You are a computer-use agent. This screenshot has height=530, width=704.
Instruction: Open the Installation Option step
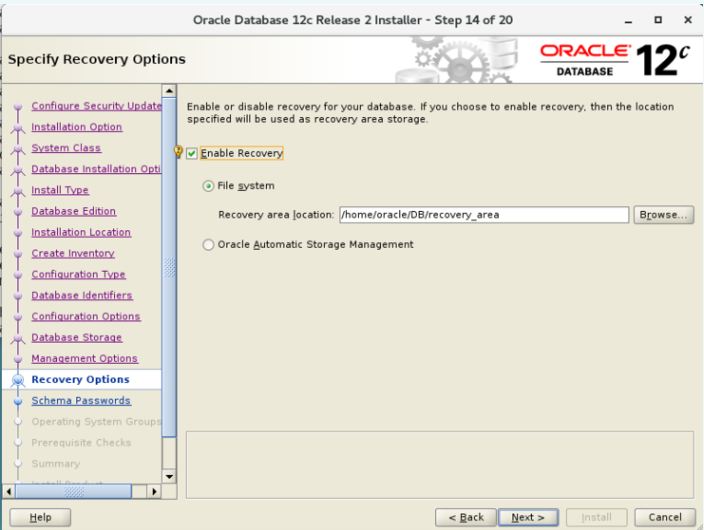[x=77, y=127]
